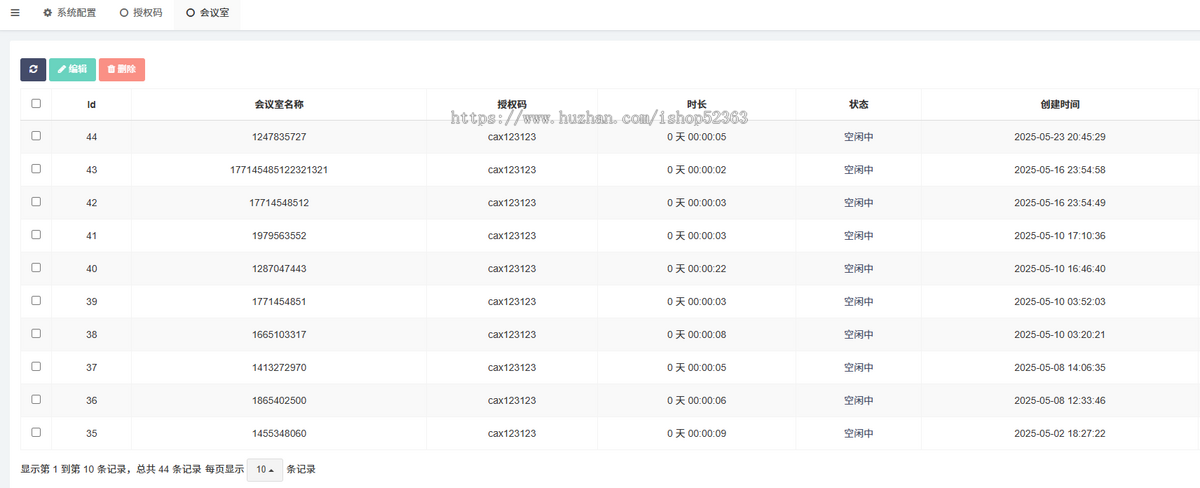Click the 空闲中 status in row 35
Viewport: 1200px width, 488px height.
click(x=859, y=434)
